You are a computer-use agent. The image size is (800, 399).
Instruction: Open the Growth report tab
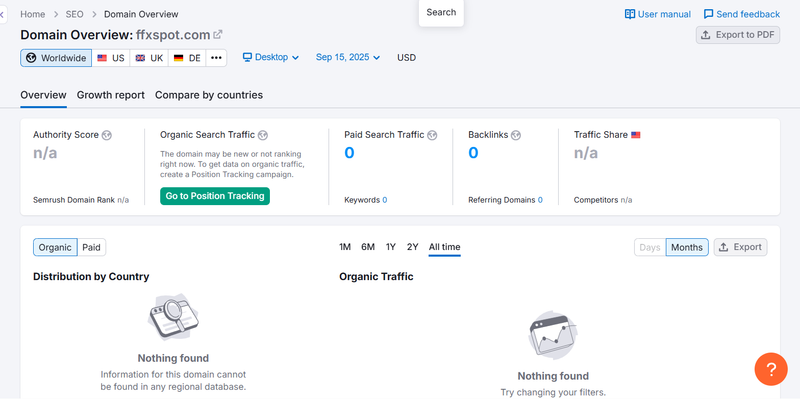tap(111, 95)
